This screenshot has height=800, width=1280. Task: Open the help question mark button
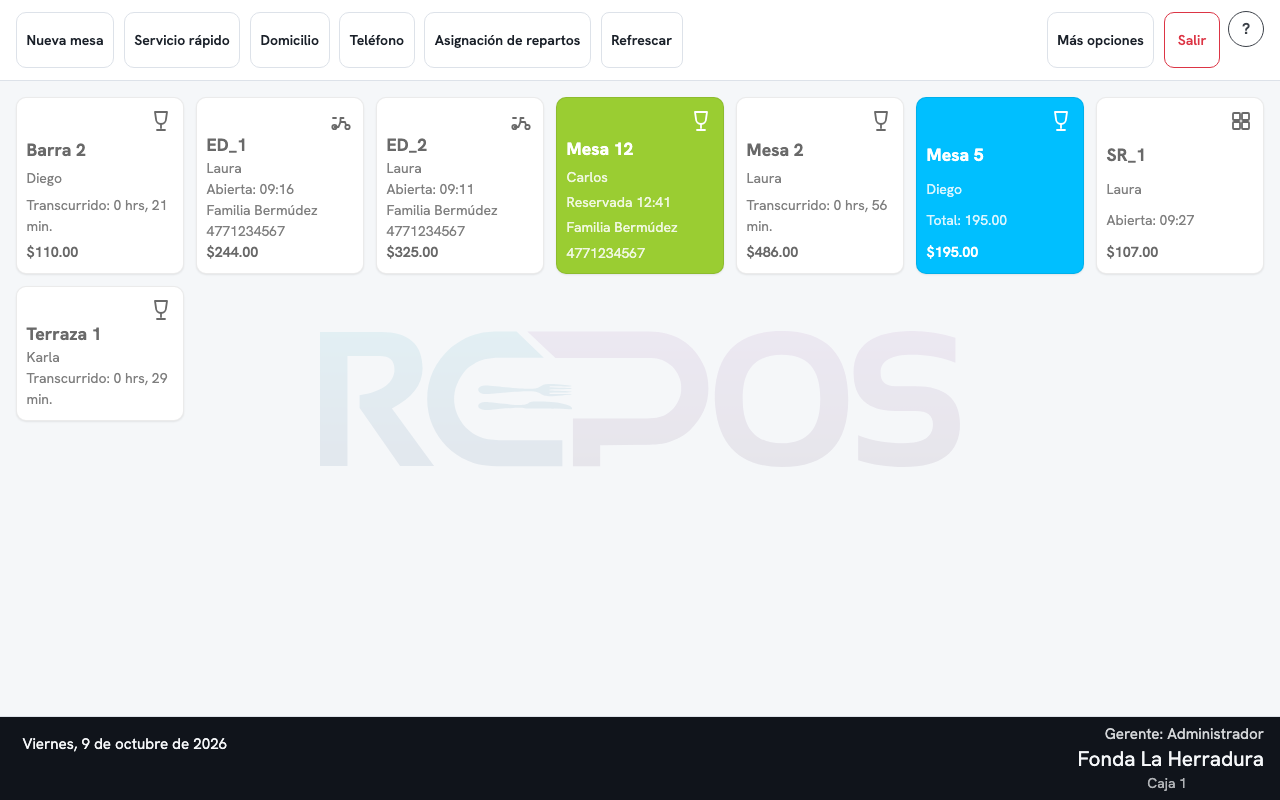coord(1246,30)
